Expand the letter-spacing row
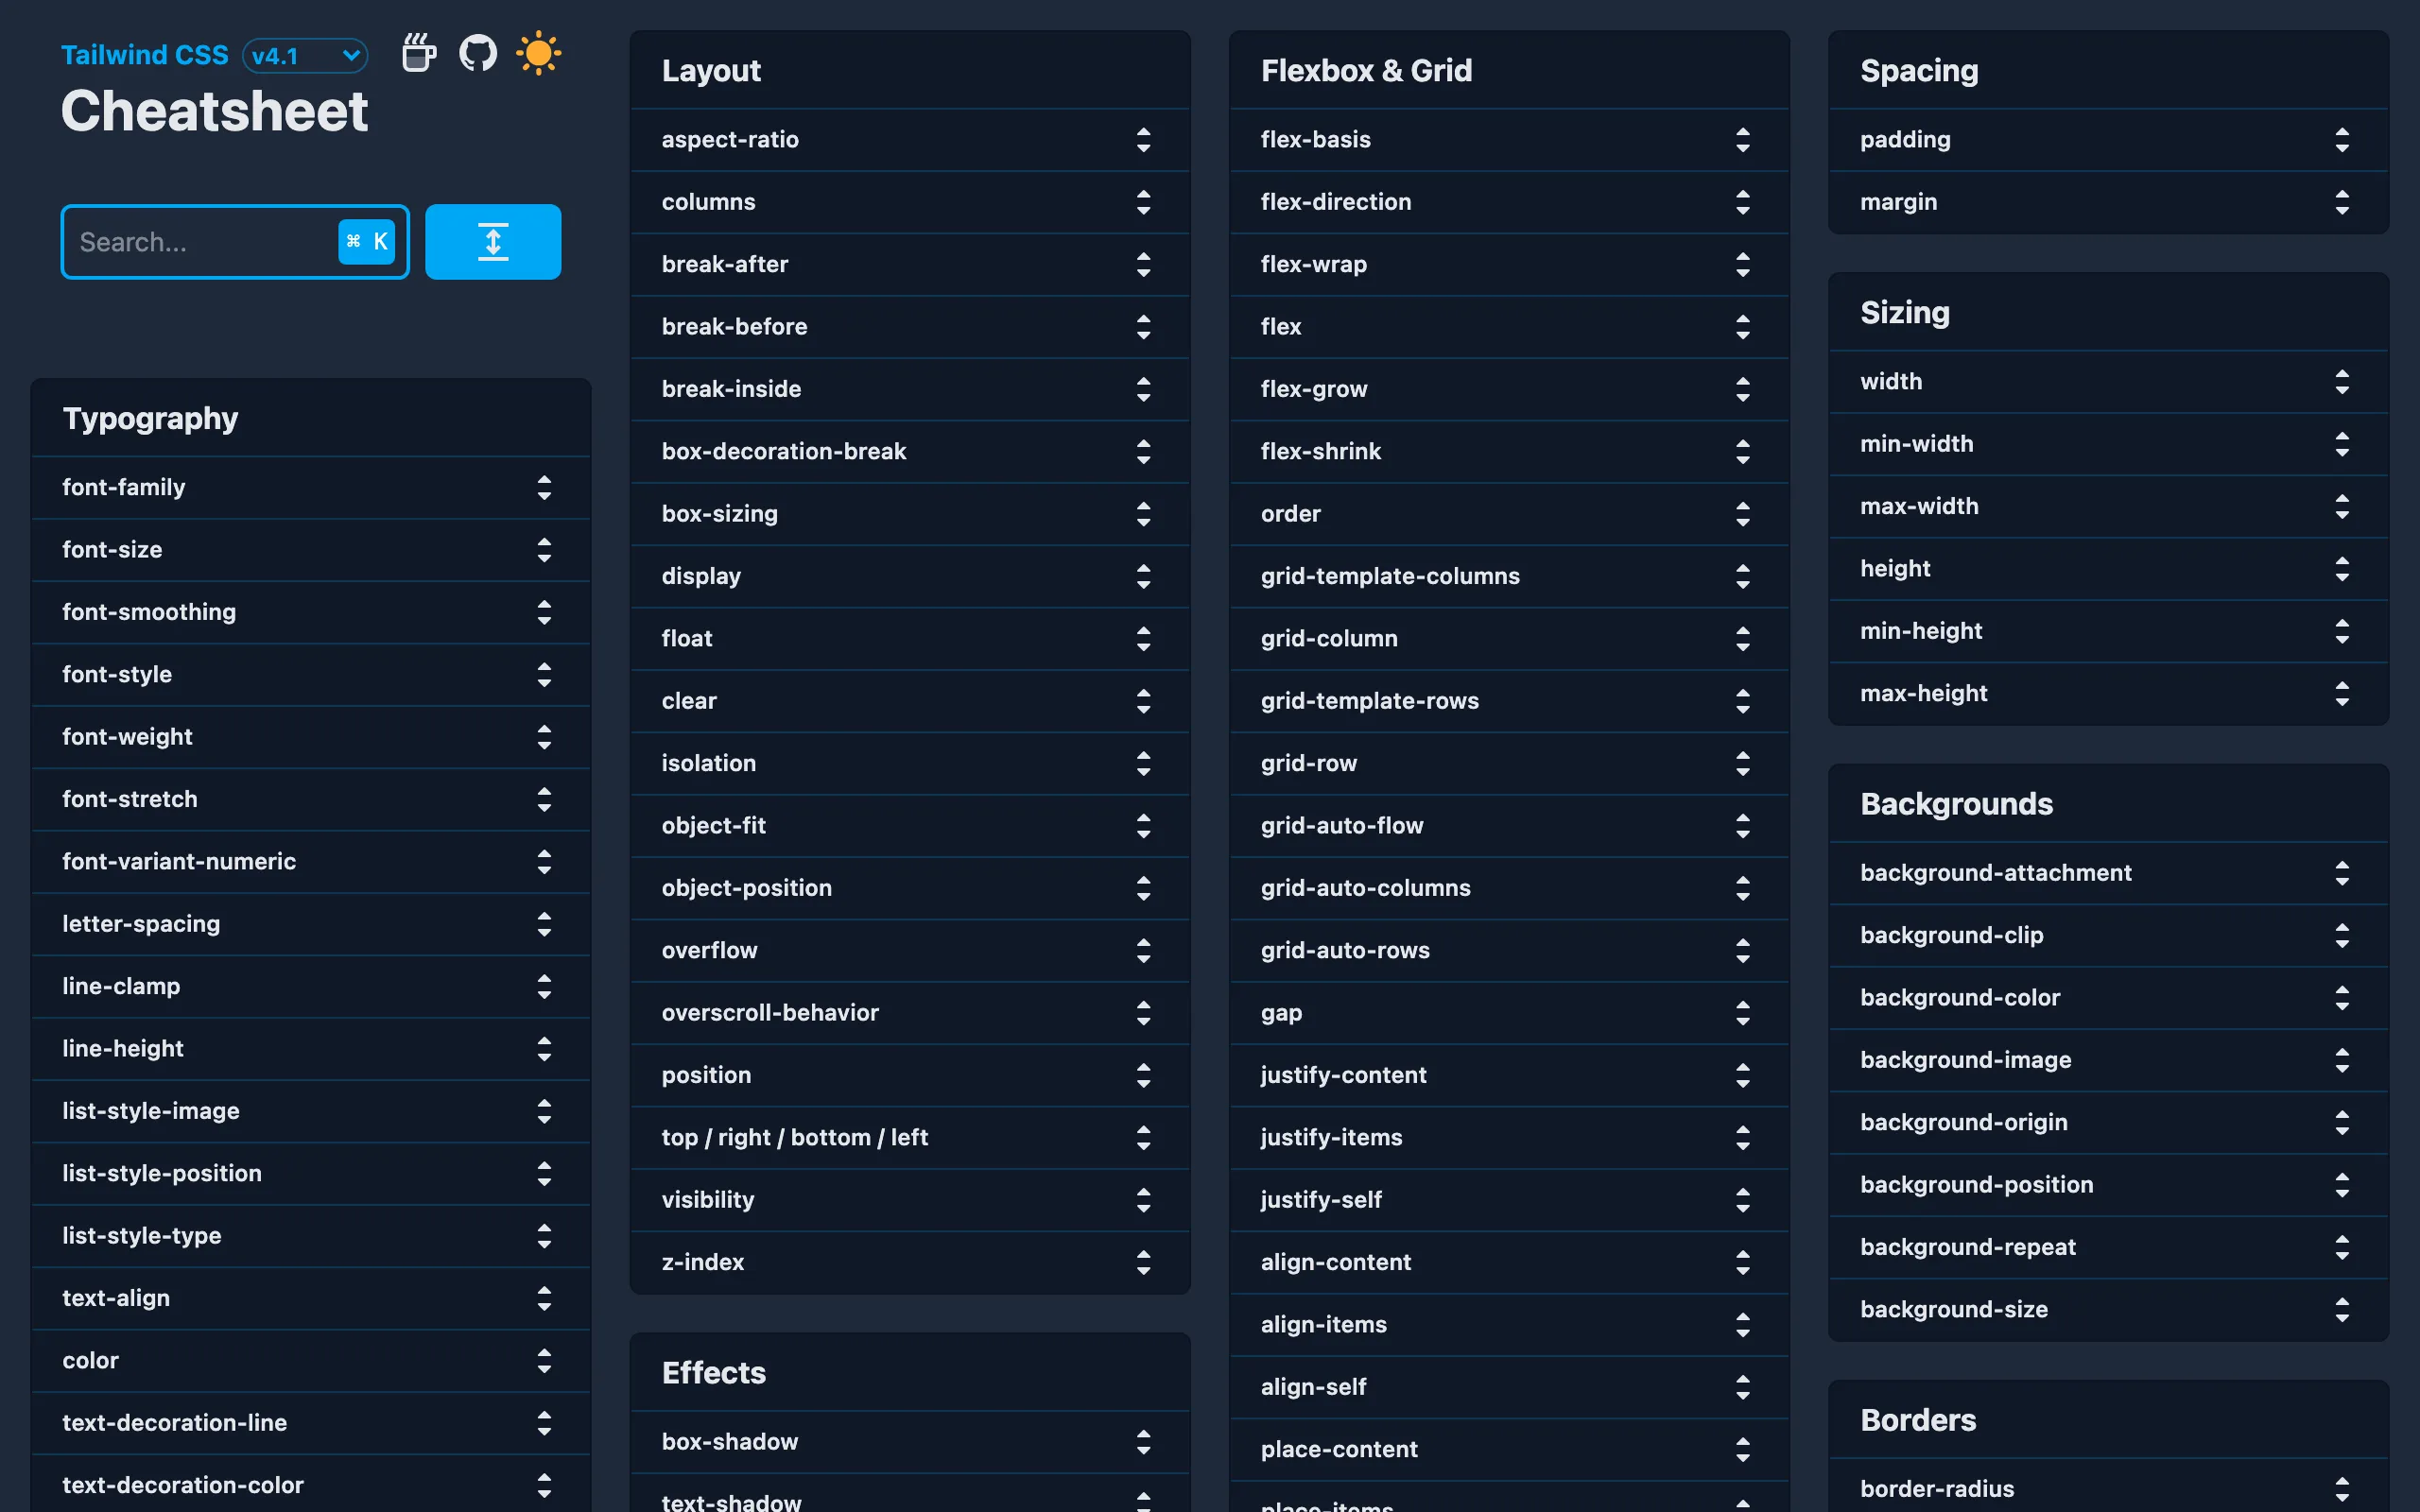Screen dimensions: 2420x1512 [x=311, y=924]
